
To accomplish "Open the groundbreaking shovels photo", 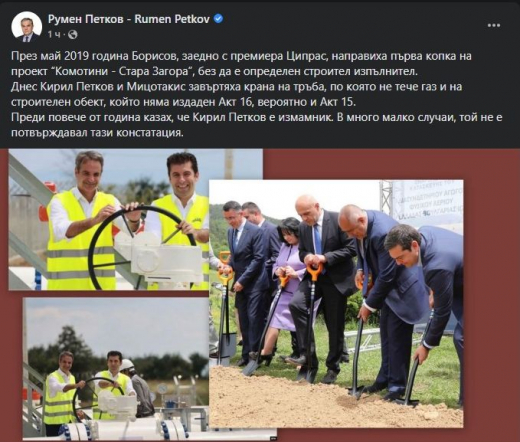I will pyautogui.click(x=336, y=303).
